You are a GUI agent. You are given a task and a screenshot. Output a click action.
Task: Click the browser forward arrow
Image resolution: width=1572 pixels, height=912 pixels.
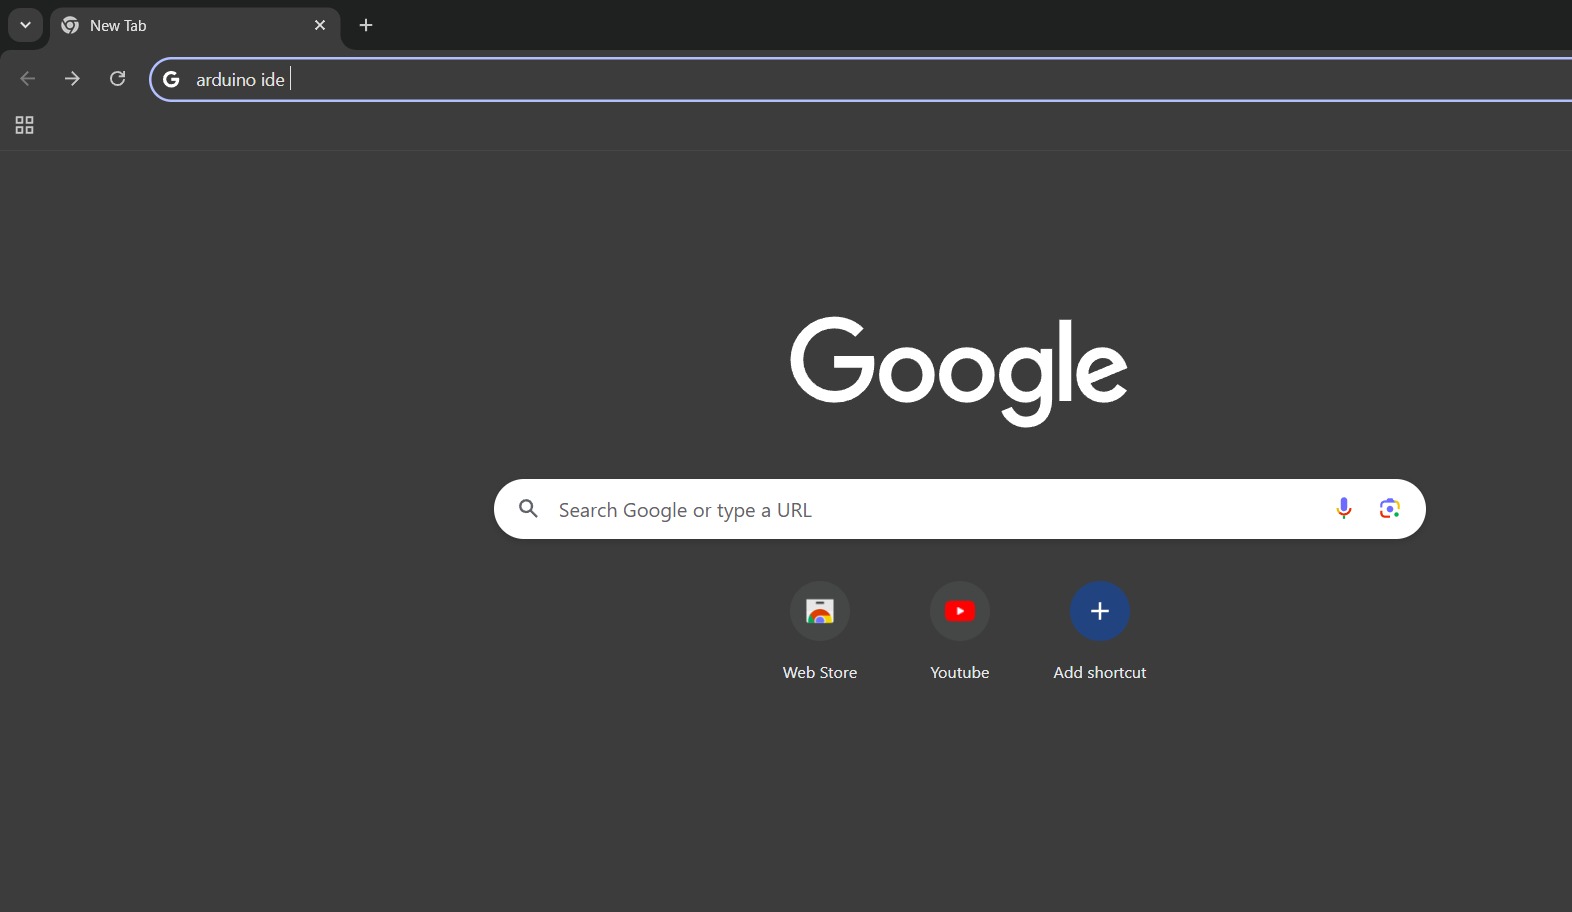click(72, 79)
